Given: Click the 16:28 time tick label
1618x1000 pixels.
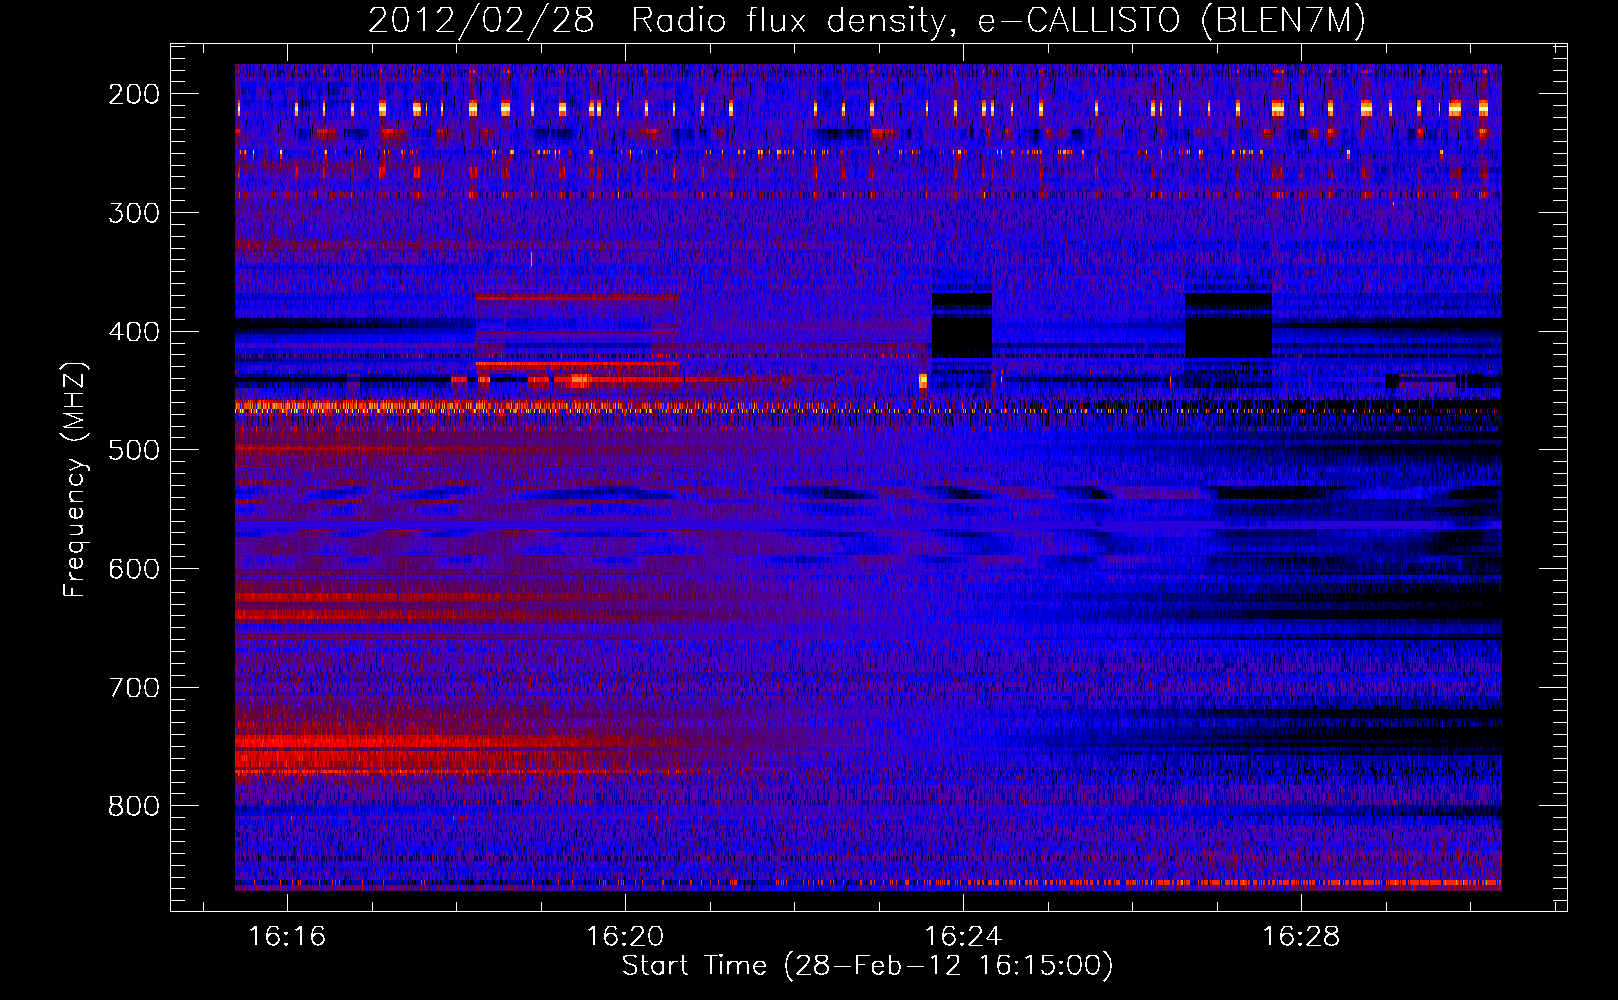Looking at the screenshot, I should 1301,937.
